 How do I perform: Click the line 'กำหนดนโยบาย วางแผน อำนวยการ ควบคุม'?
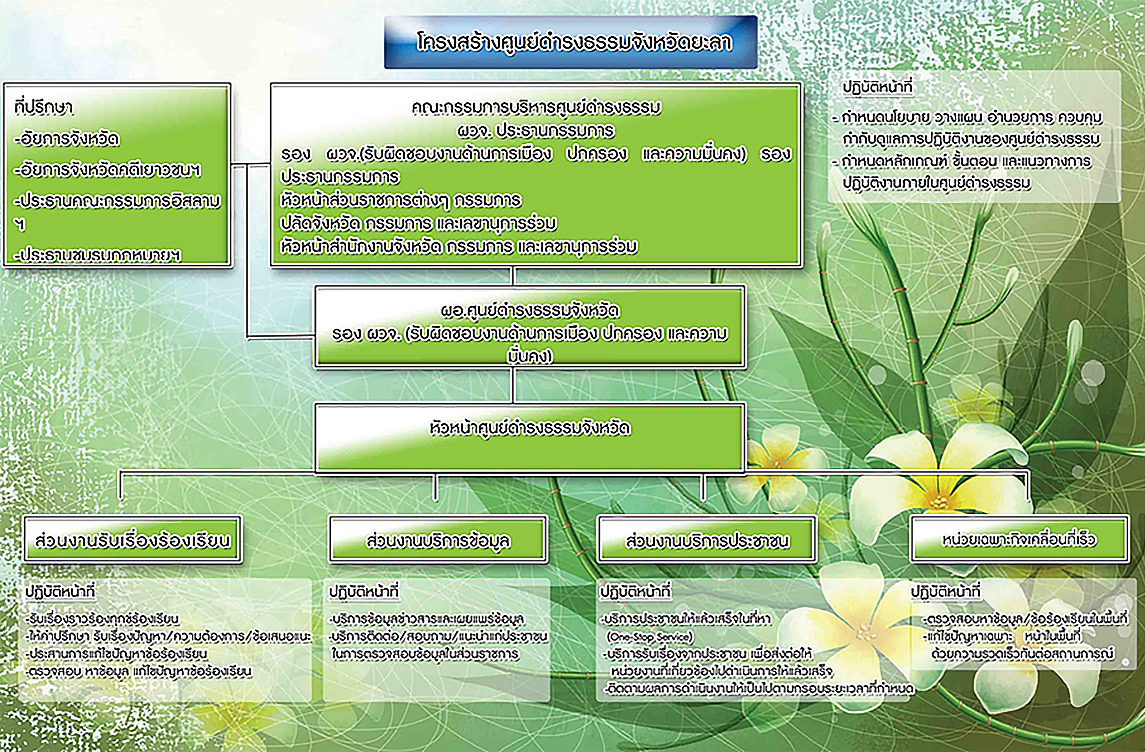(968, 117)
